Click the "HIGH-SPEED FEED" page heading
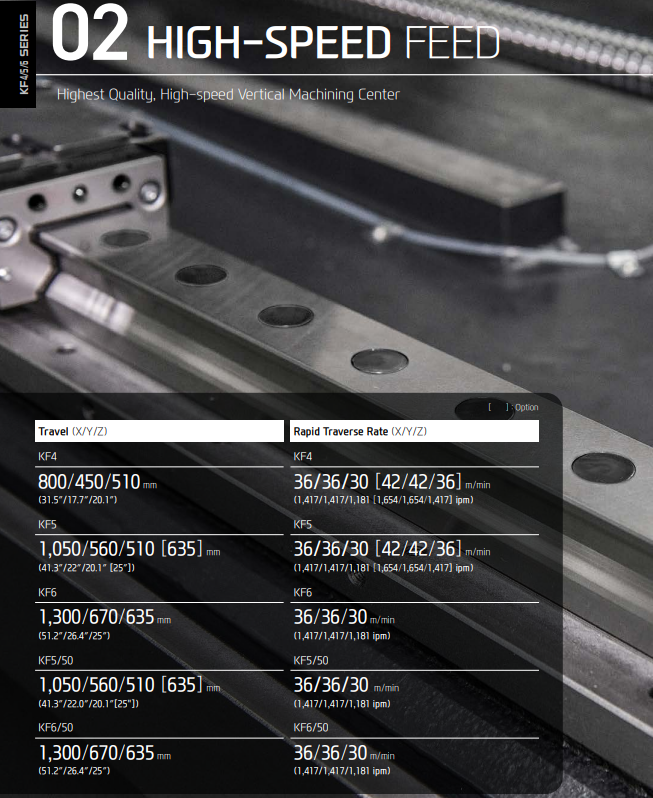Viewport: 653px width, 798px height. 322,42
